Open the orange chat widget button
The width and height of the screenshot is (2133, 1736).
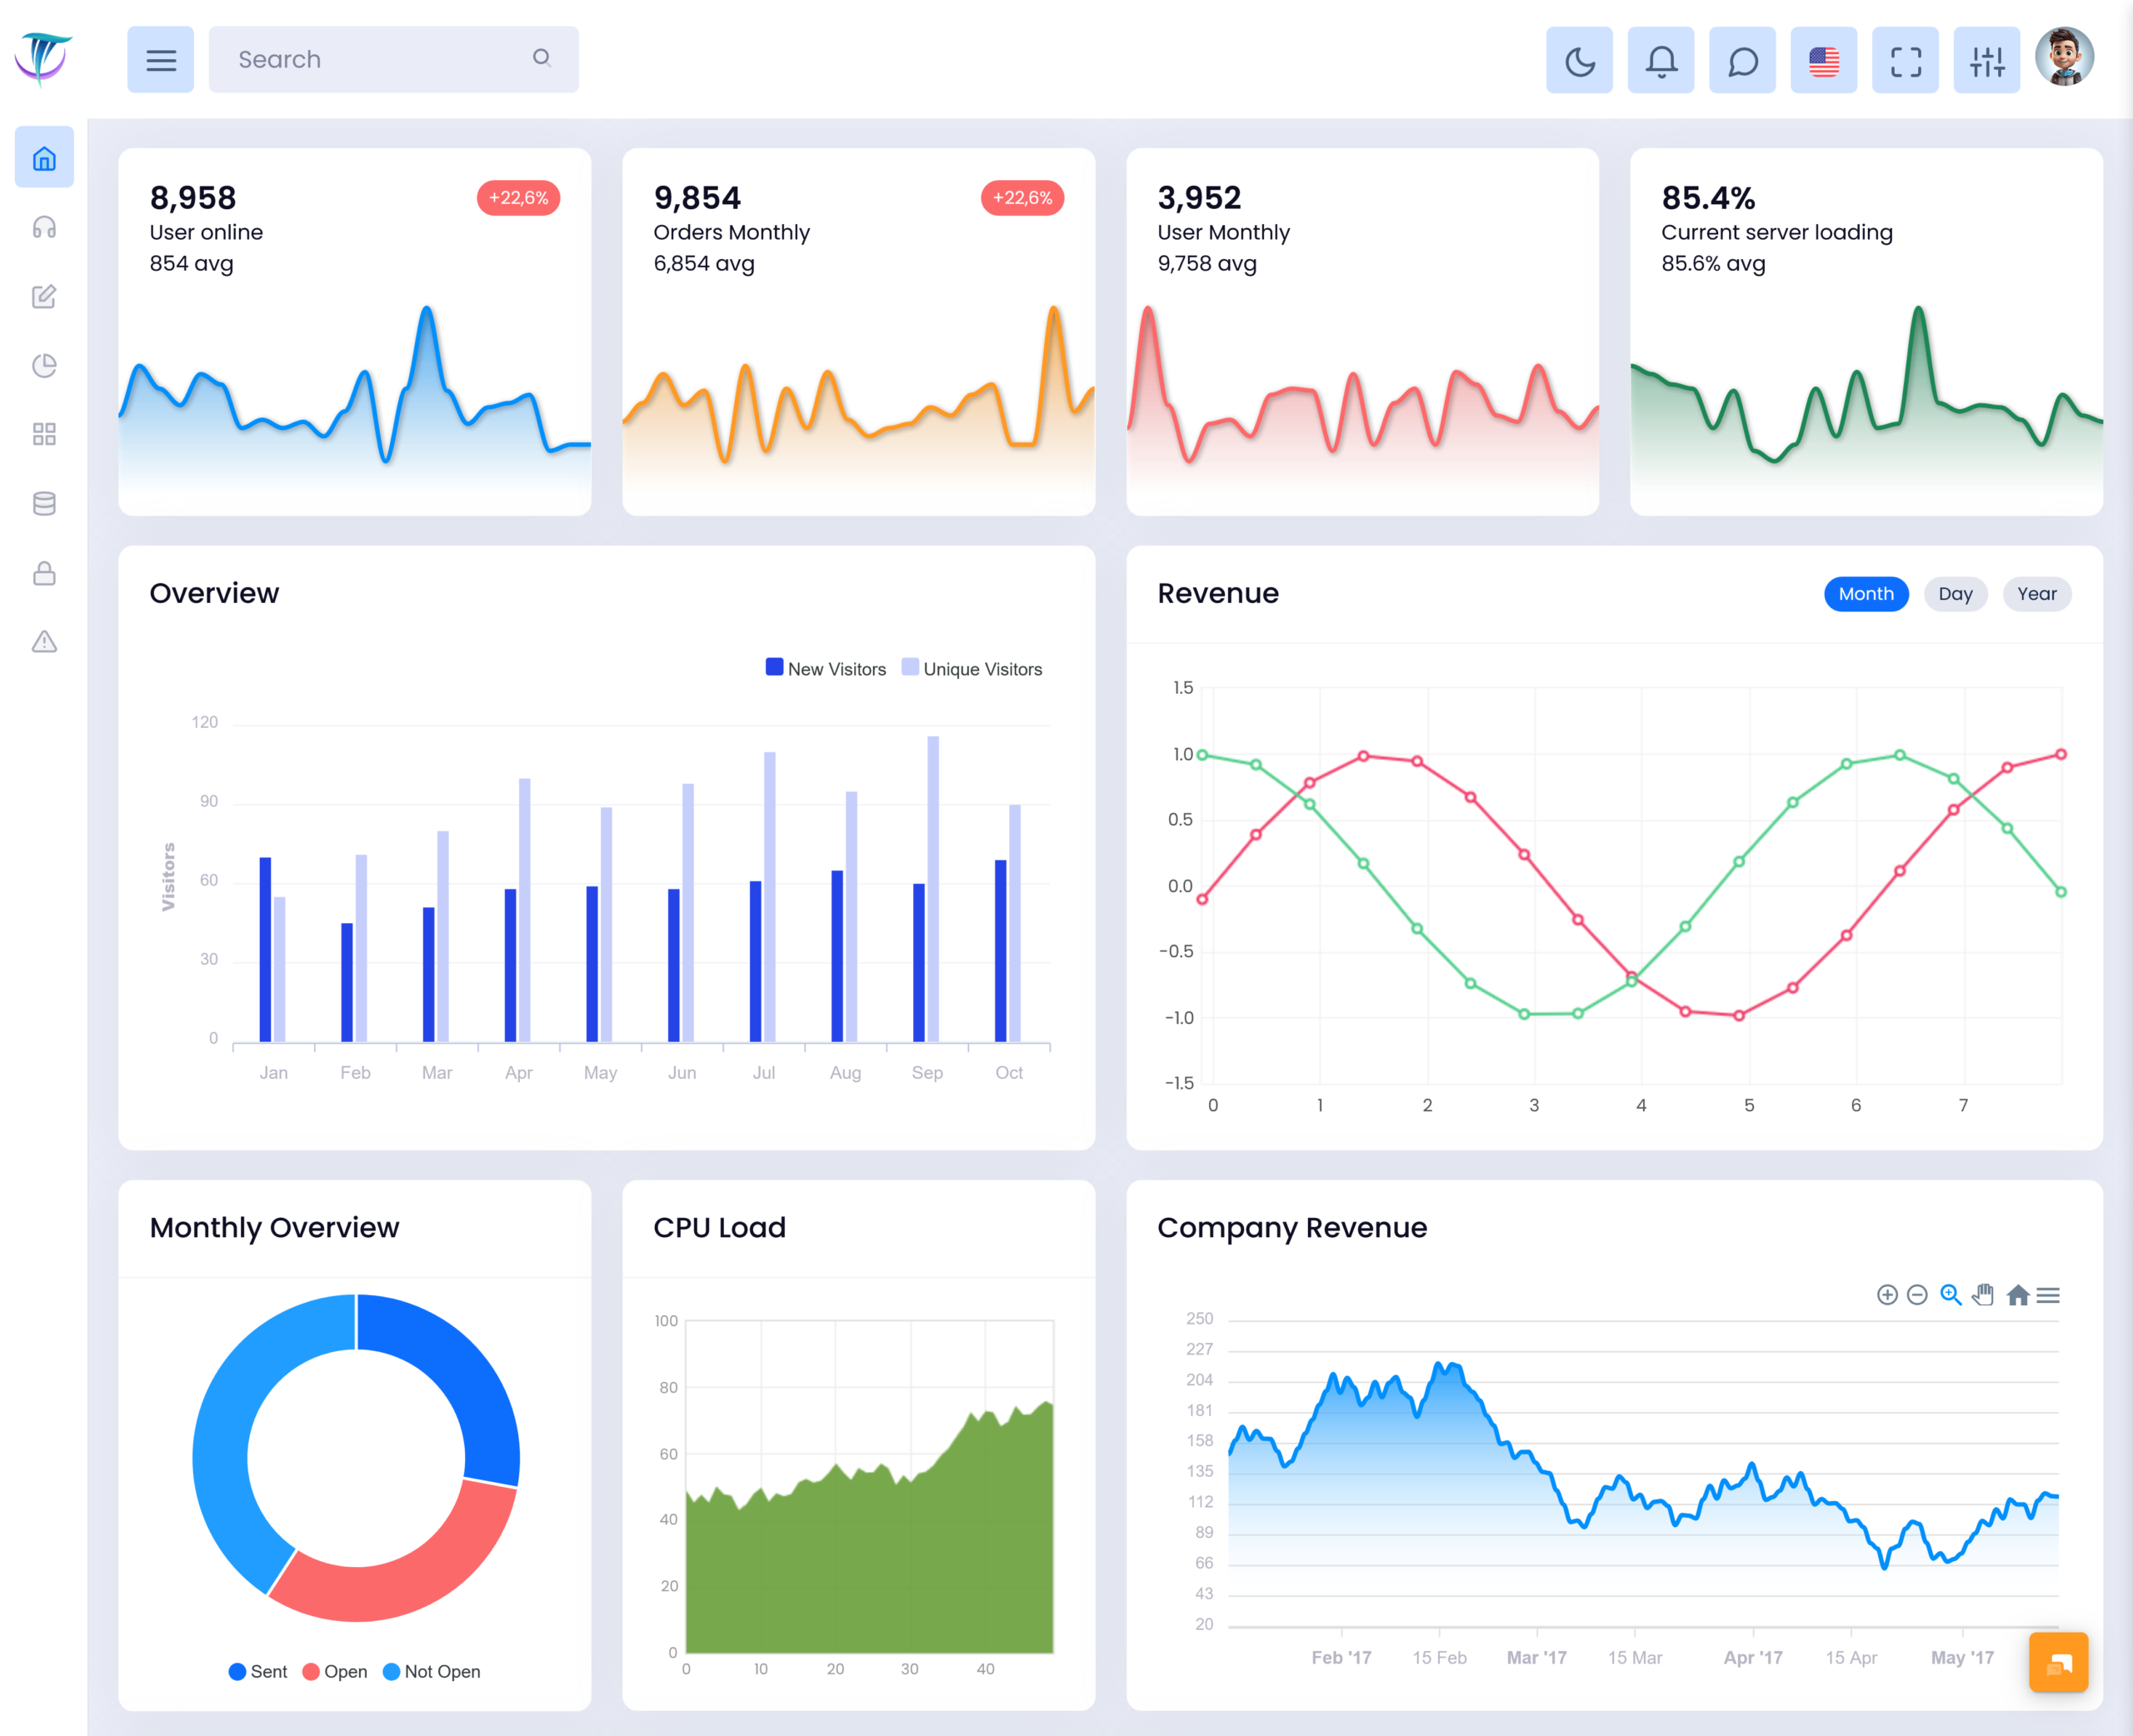coord(2058,1662)
